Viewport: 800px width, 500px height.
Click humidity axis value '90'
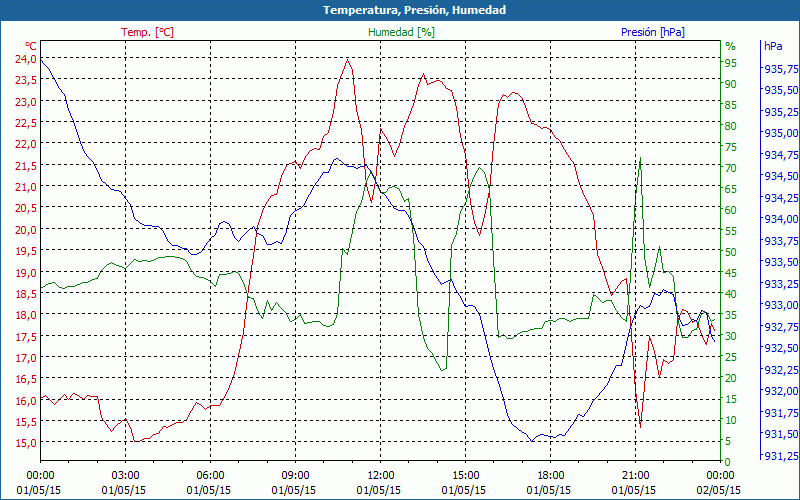pyautogui.click(x=731, y=84)
